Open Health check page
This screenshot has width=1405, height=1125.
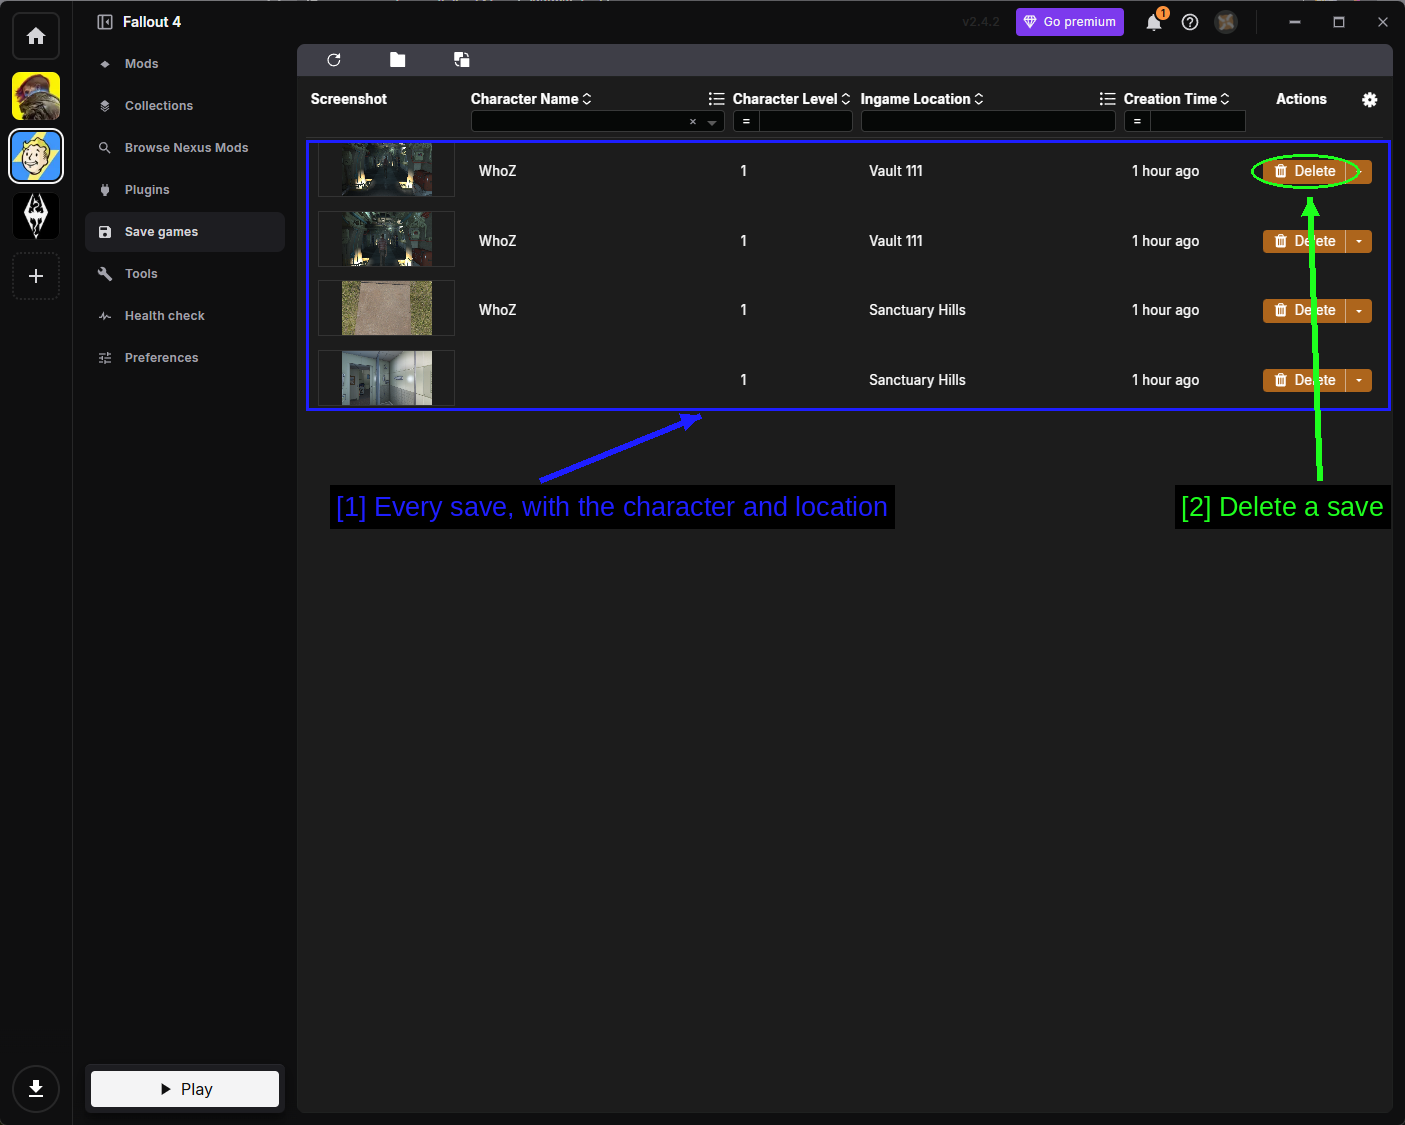click(x=185, y=316)
